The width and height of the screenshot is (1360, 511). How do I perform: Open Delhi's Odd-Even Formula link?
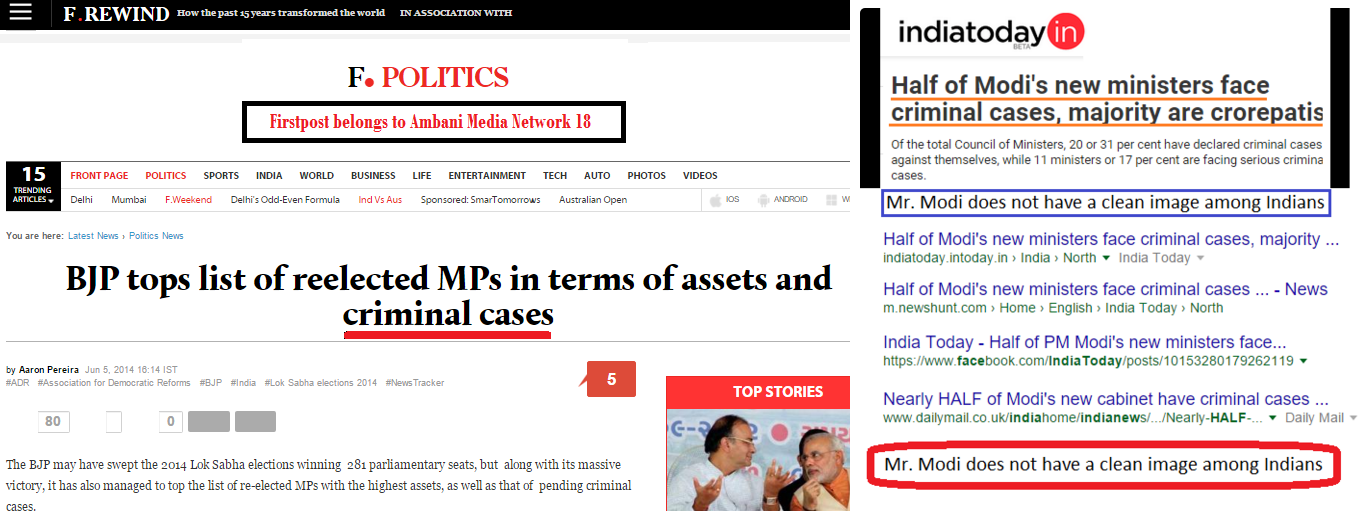(x=285, y=200)
